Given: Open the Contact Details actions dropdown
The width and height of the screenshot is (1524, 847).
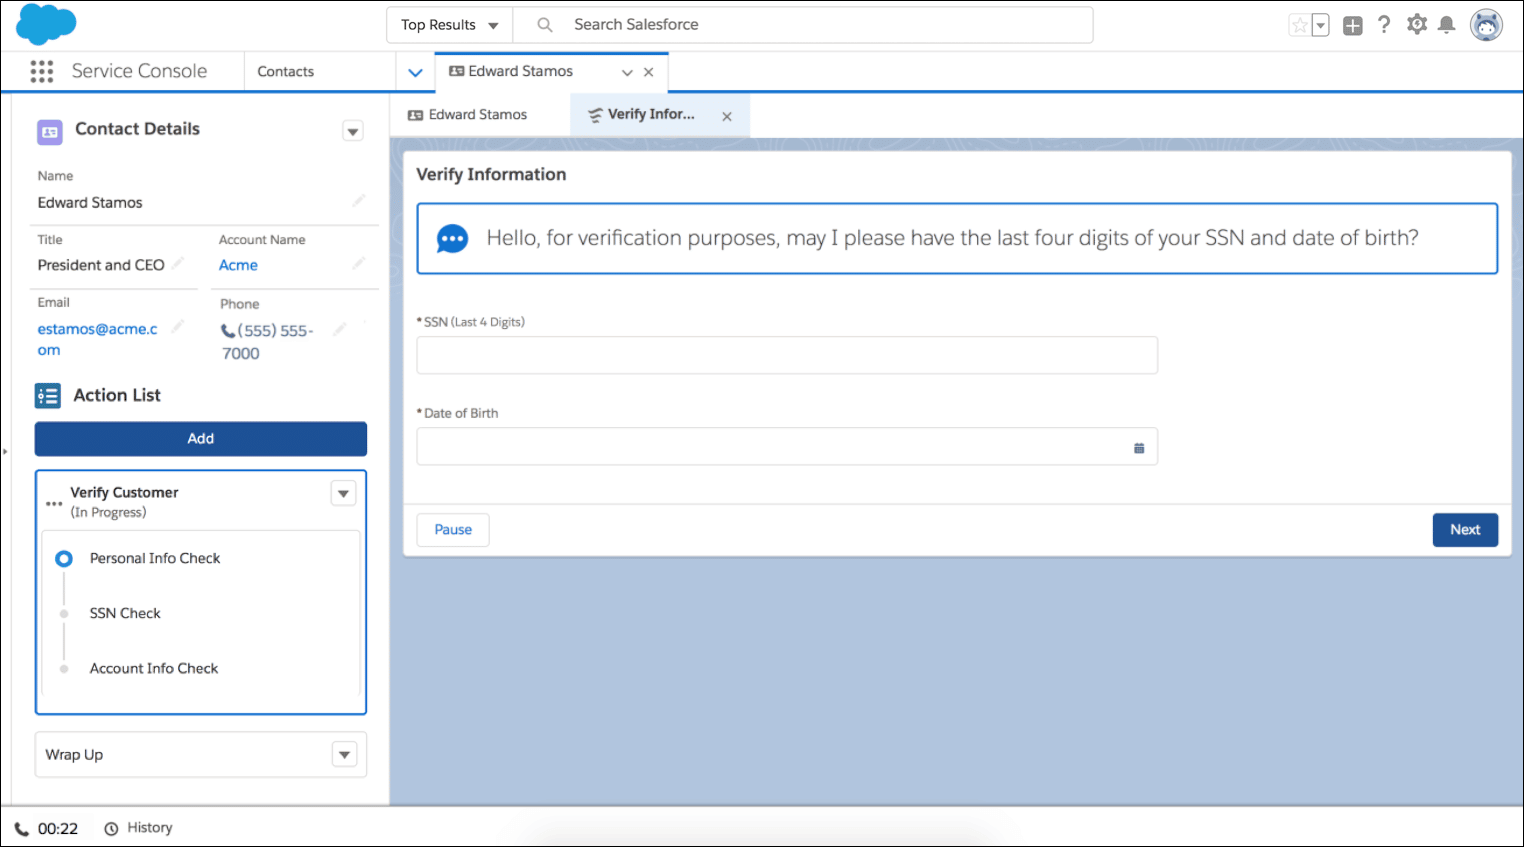Looking at the screenshot, I should [x=353, y=131].
